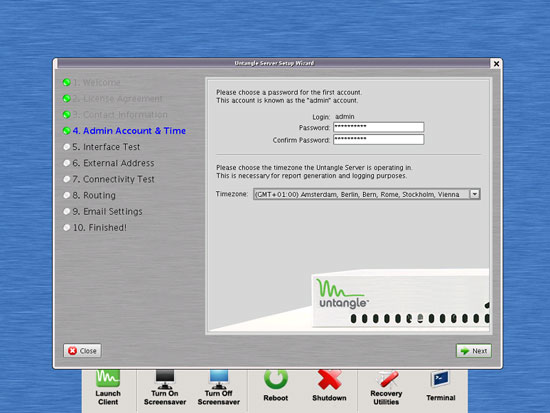Go to step 8. Routing
This screenshot has height=413, width=550.
pos(94,195)
